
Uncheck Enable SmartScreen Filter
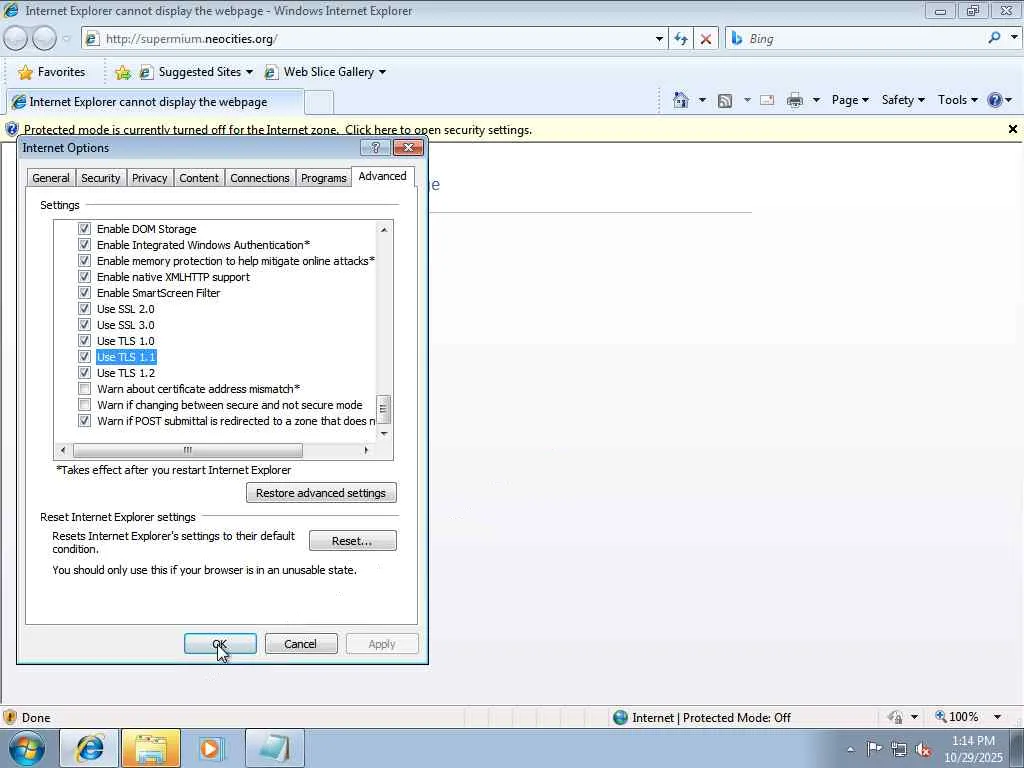(x=84, y=293)
